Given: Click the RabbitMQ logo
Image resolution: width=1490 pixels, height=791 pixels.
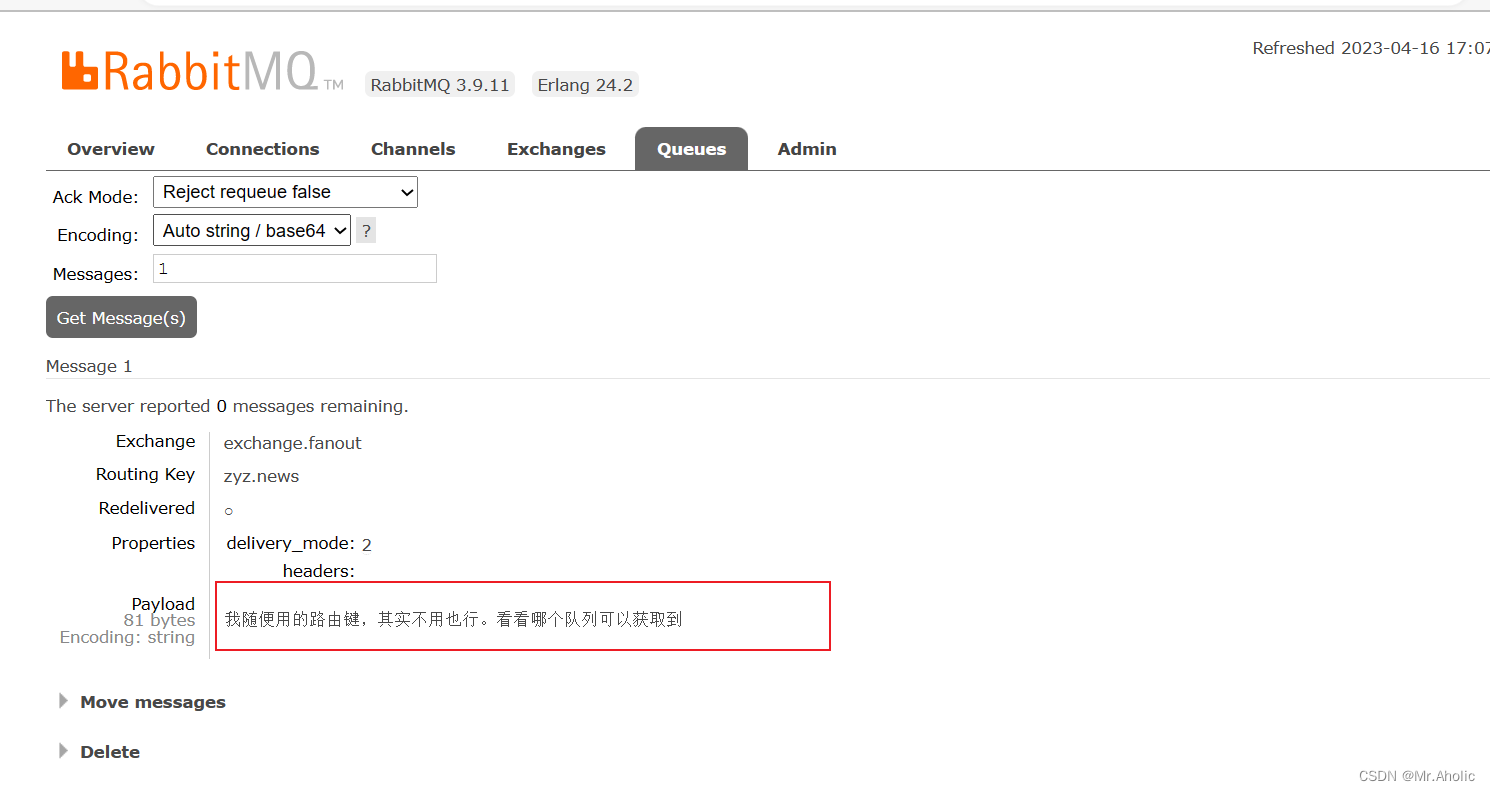Looking at the screenshot, I should [x=202, y=72].
